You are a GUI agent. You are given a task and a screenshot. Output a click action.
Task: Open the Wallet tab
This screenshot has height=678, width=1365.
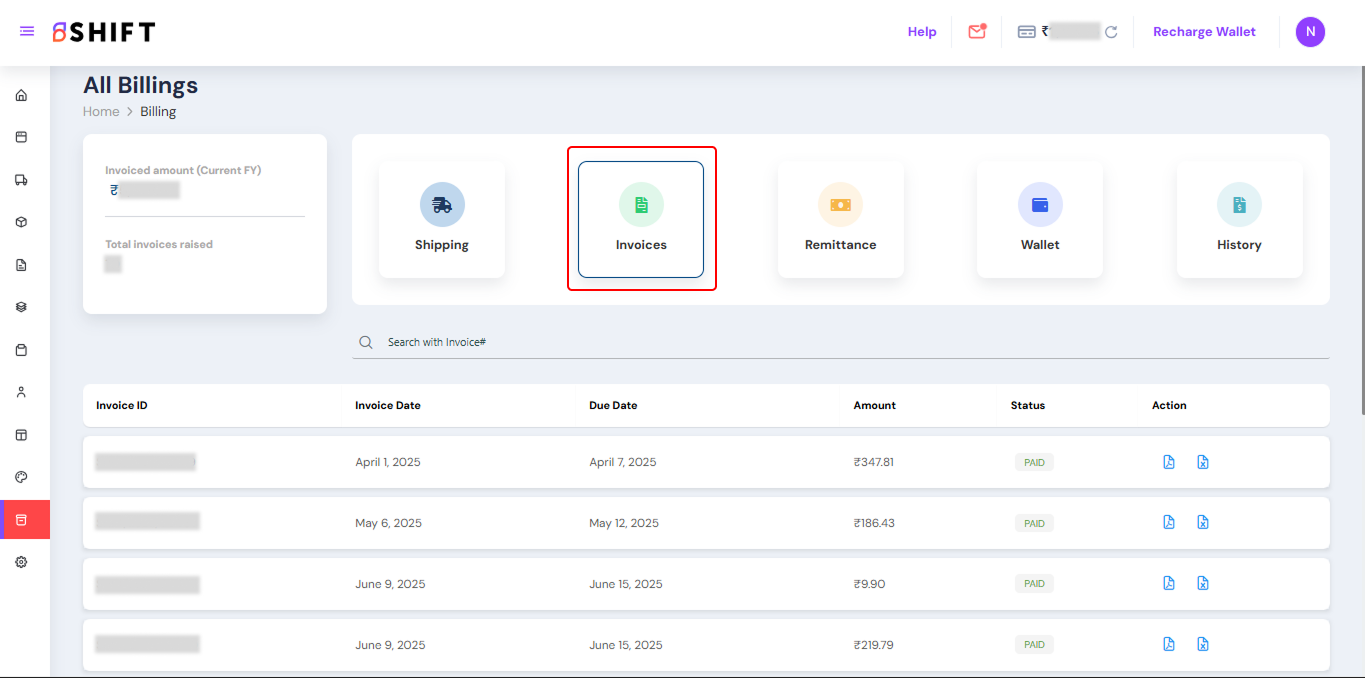(x=1039, y=219)
